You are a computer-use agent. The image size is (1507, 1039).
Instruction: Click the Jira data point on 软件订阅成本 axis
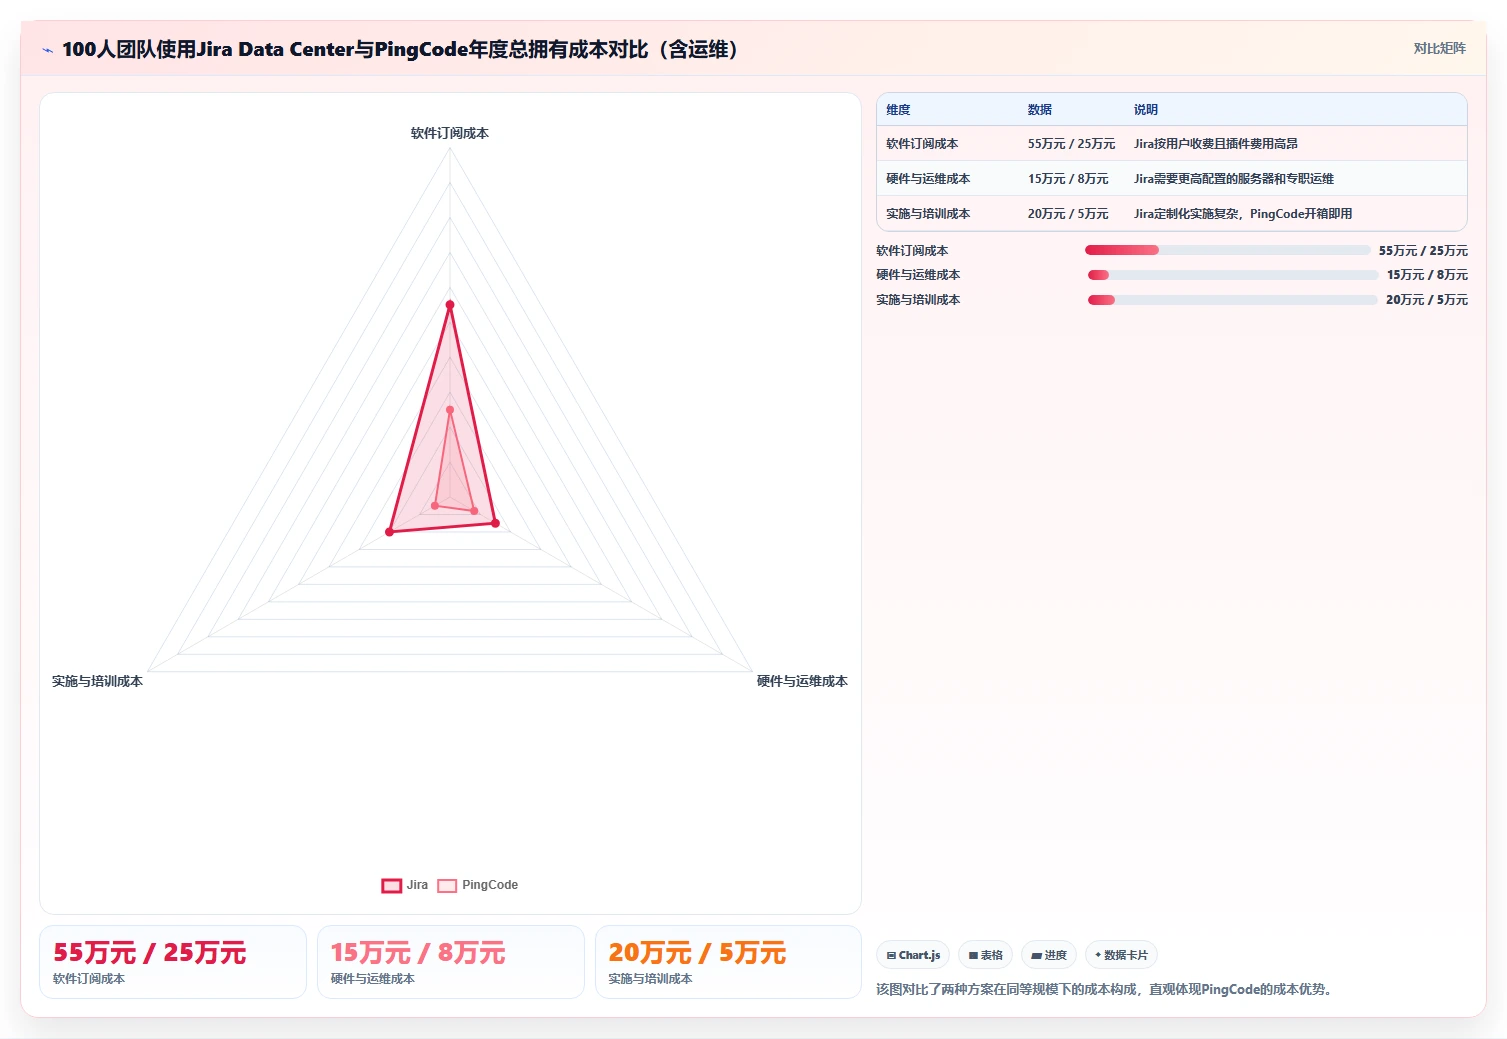point(450,305)
